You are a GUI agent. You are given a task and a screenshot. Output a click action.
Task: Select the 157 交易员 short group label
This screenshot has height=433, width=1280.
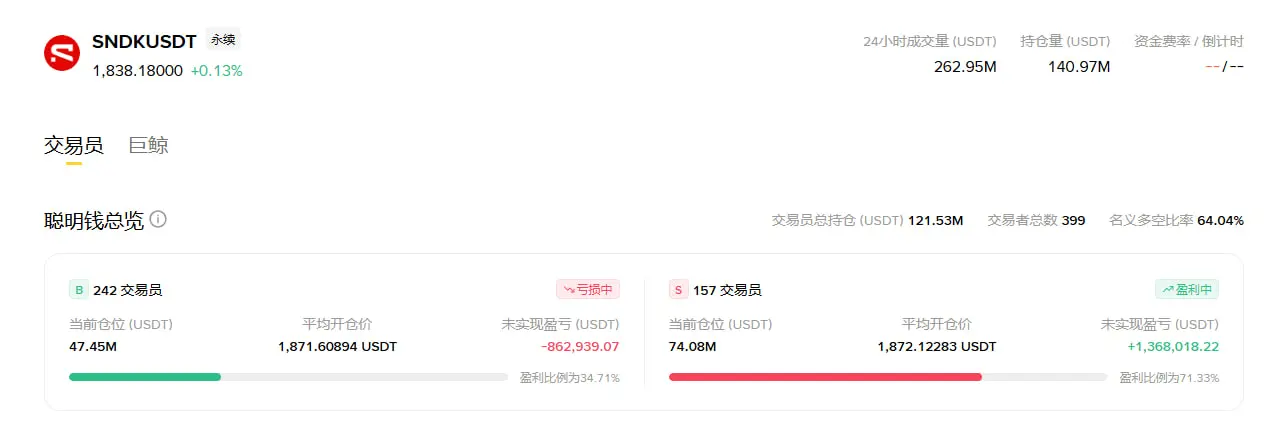click(727, 291)
